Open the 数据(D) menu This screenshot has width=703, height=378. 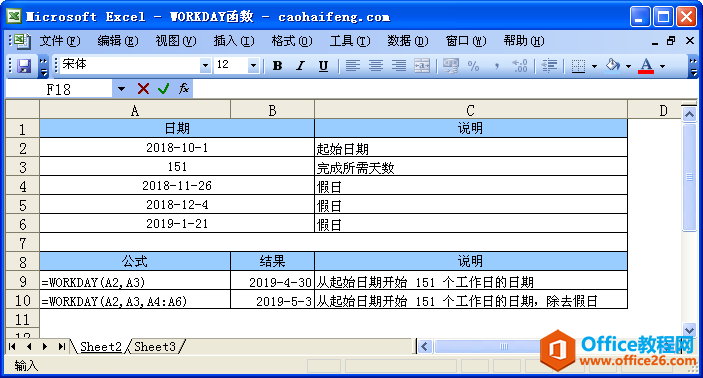pos(408,41)
